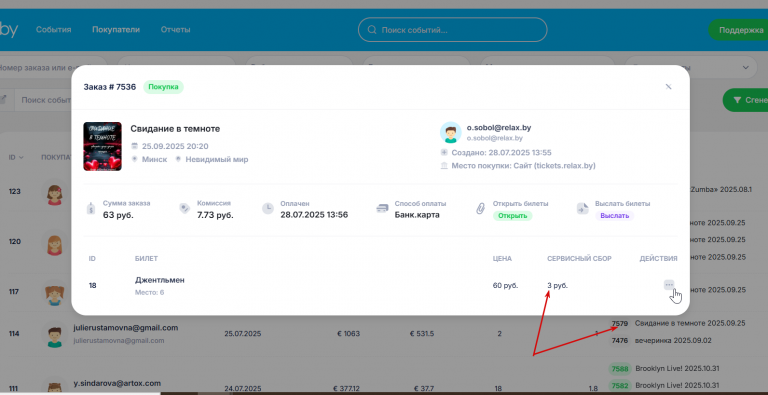Close the order 7536 dialog
This screenshot has width=768, height=395.
point(668,87)
